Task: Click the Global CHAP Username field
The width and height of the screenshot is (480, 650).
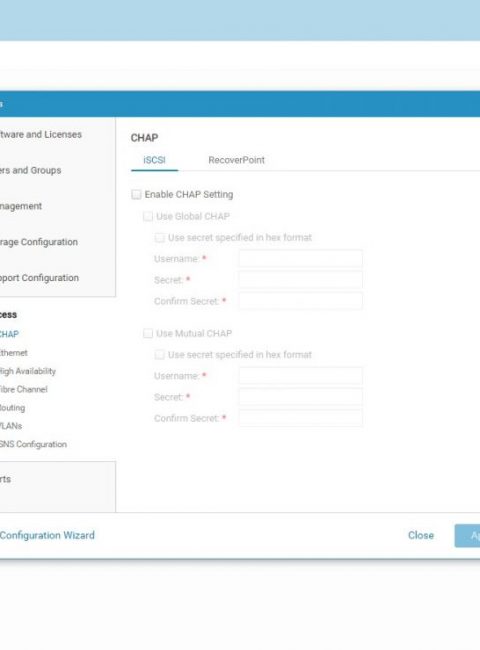Action: coord(301,259)
